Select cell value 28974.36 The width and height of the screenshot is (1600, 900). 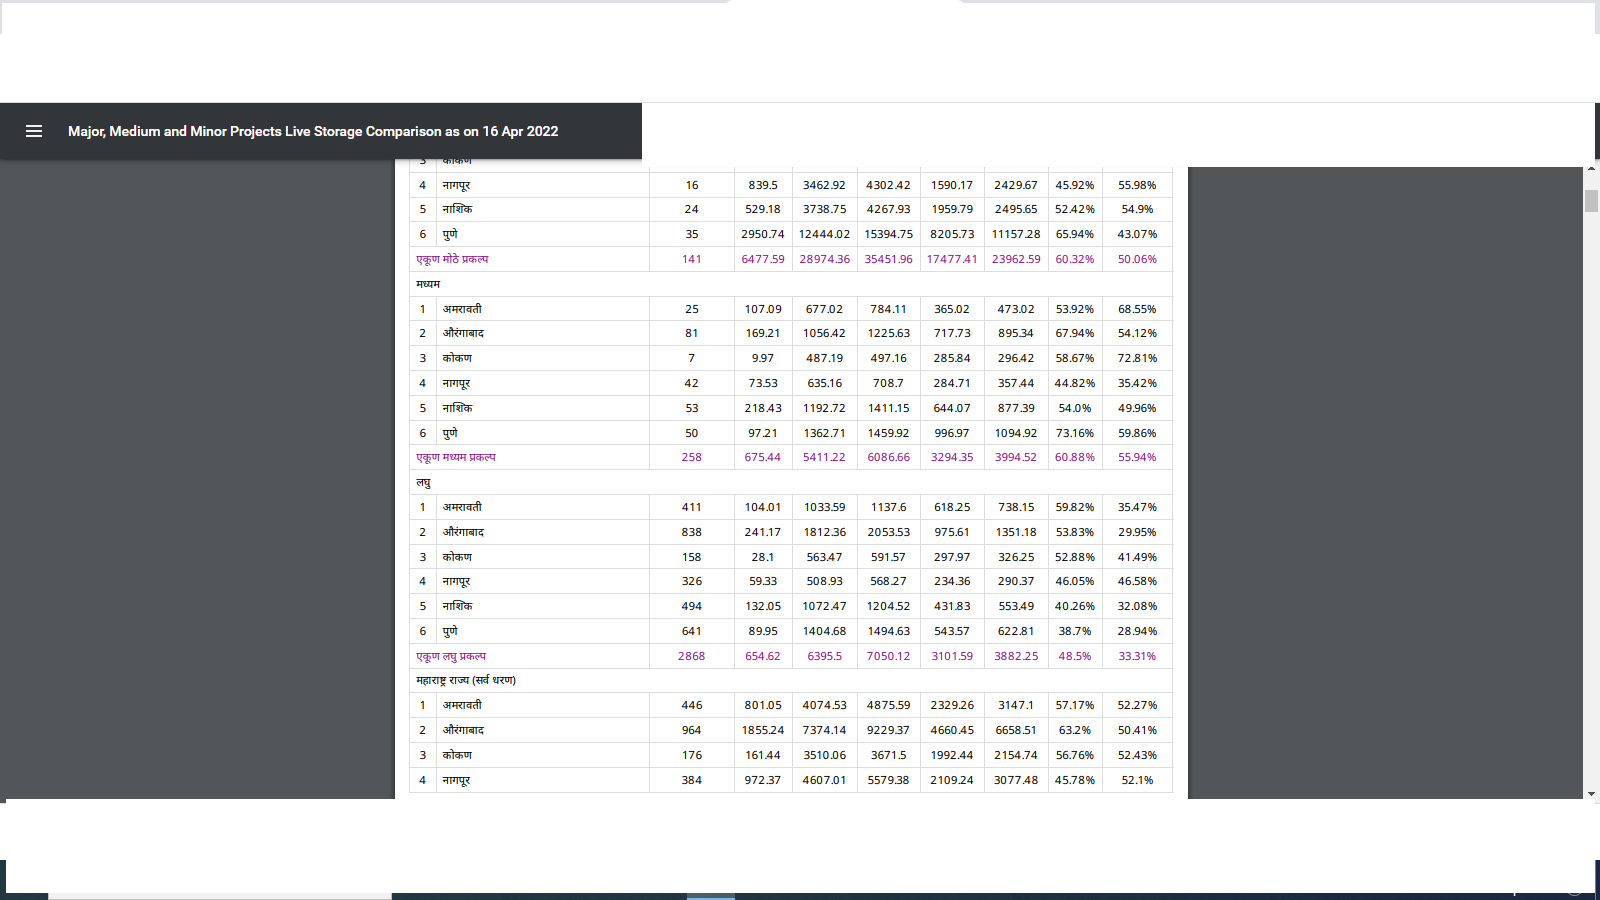point(824,259)
